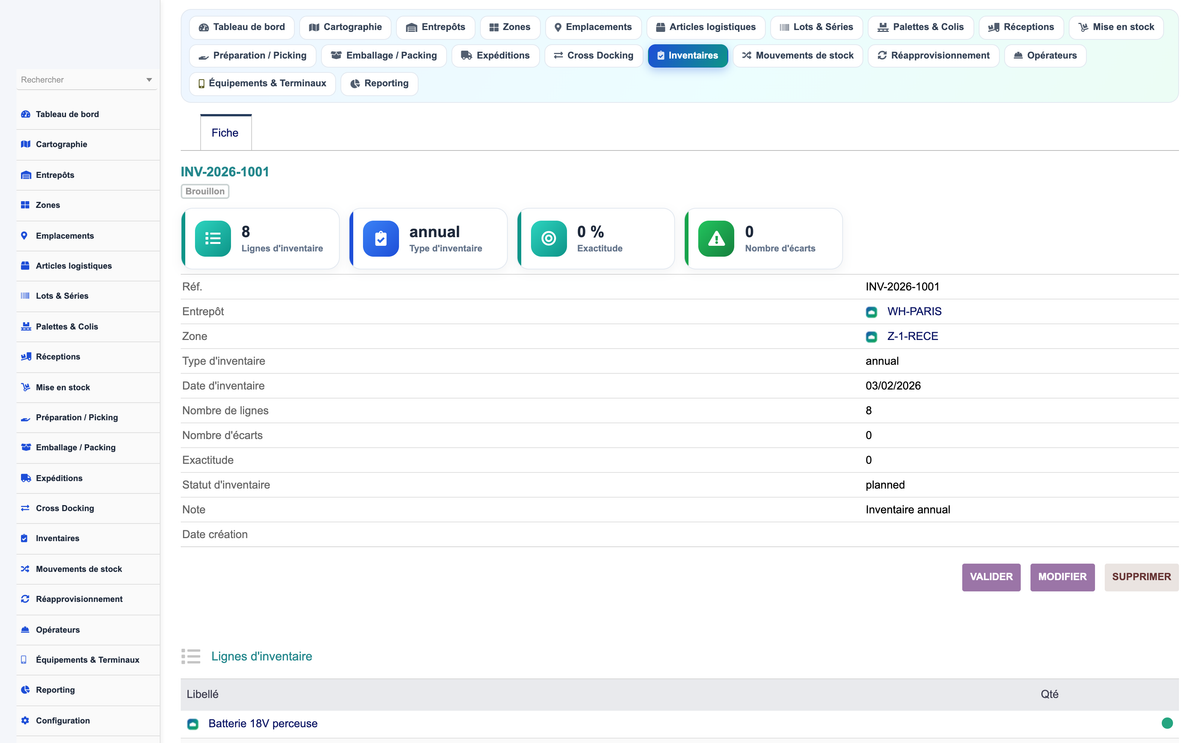Open Préparation / Picking in top menu

[x=252, y=55]
